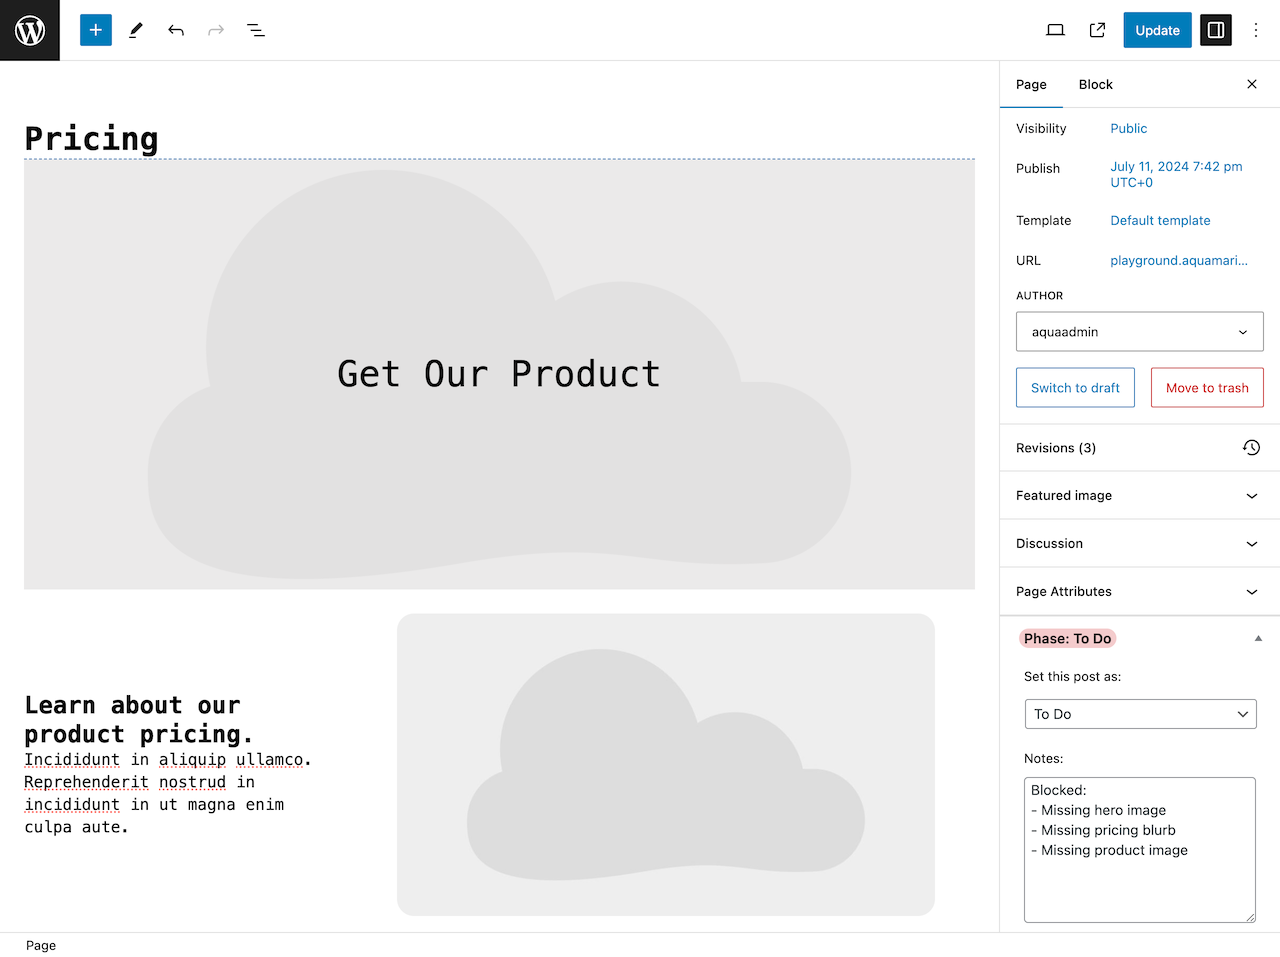
Task: Select the product cloud placeholder image
Action: [x=666, y=764]
